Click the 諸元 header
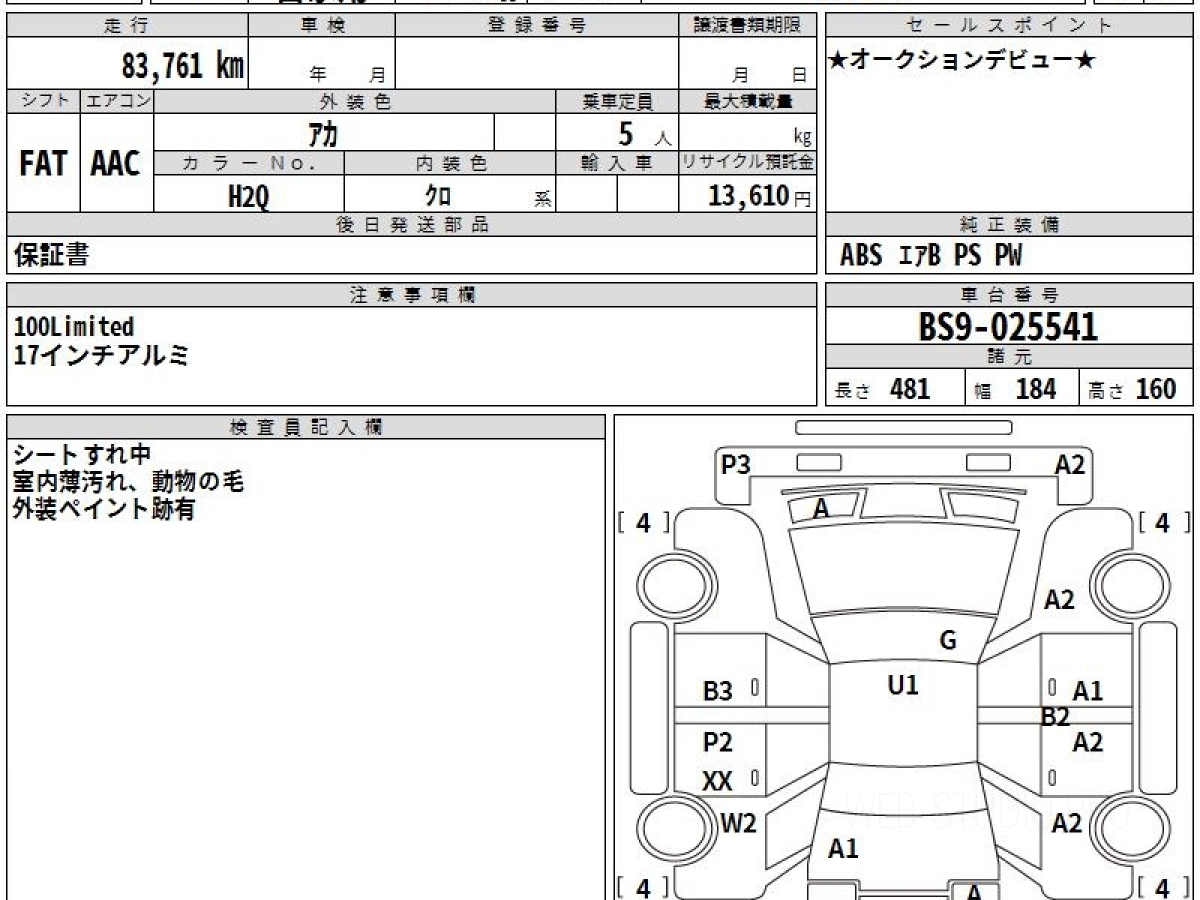Screen dimensions: 1200x900 pyautogui.click(x=1009, y=357)
